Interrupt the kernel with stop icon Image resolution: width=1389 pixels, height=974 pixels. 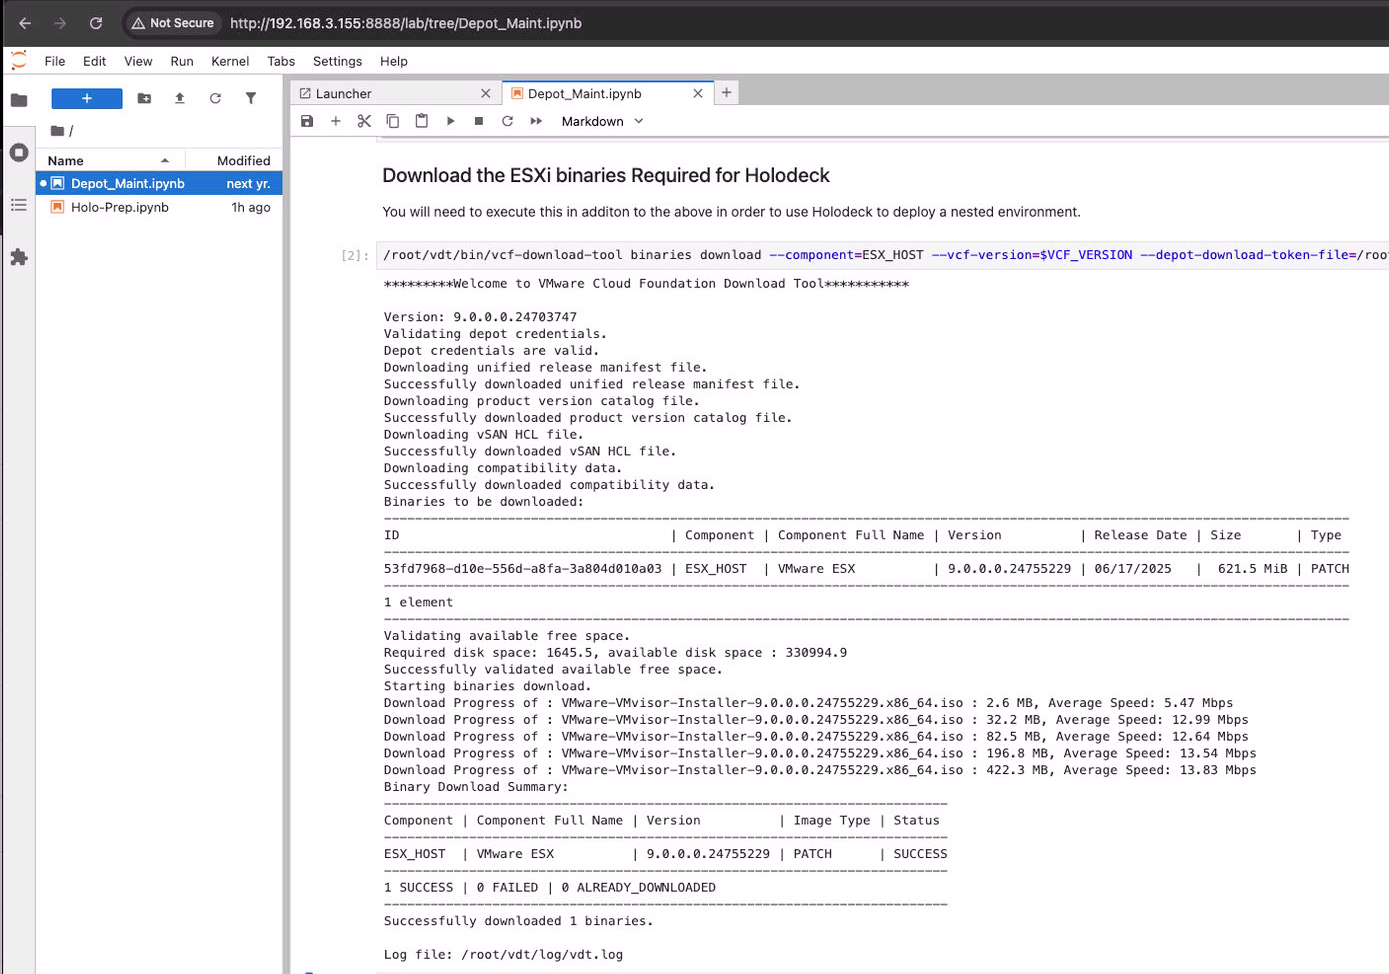tap(479, 121)
